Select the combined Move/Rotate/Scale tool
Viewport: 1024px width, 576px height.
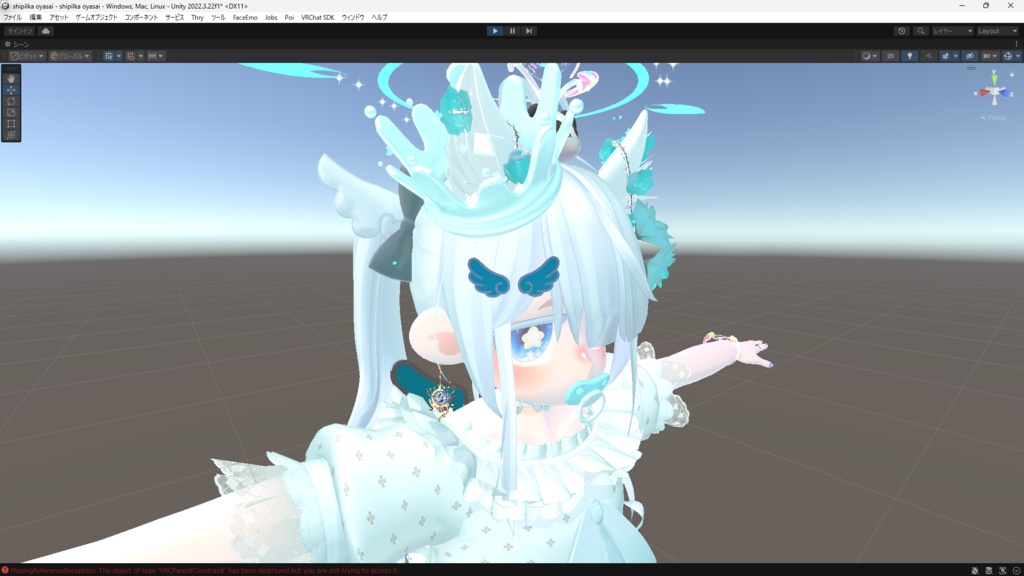pos(9,134)
